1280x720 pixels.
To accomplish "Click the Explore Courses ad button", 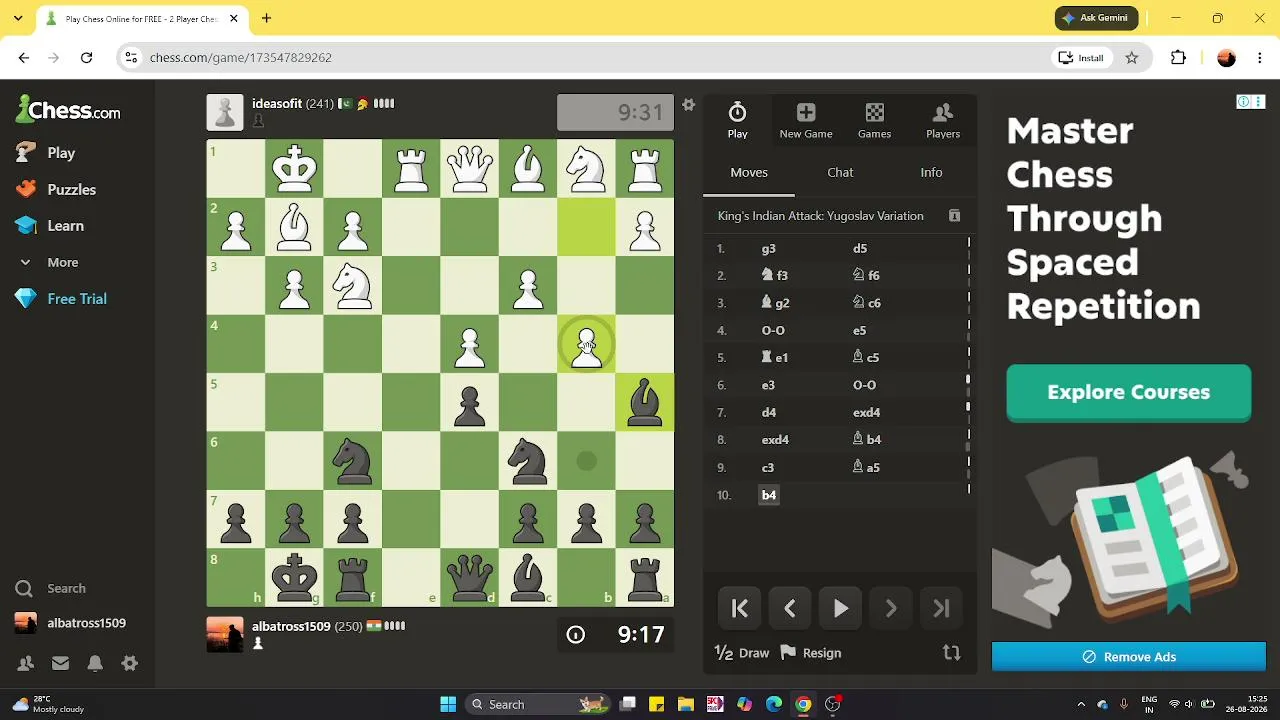I will point(1129,393).
